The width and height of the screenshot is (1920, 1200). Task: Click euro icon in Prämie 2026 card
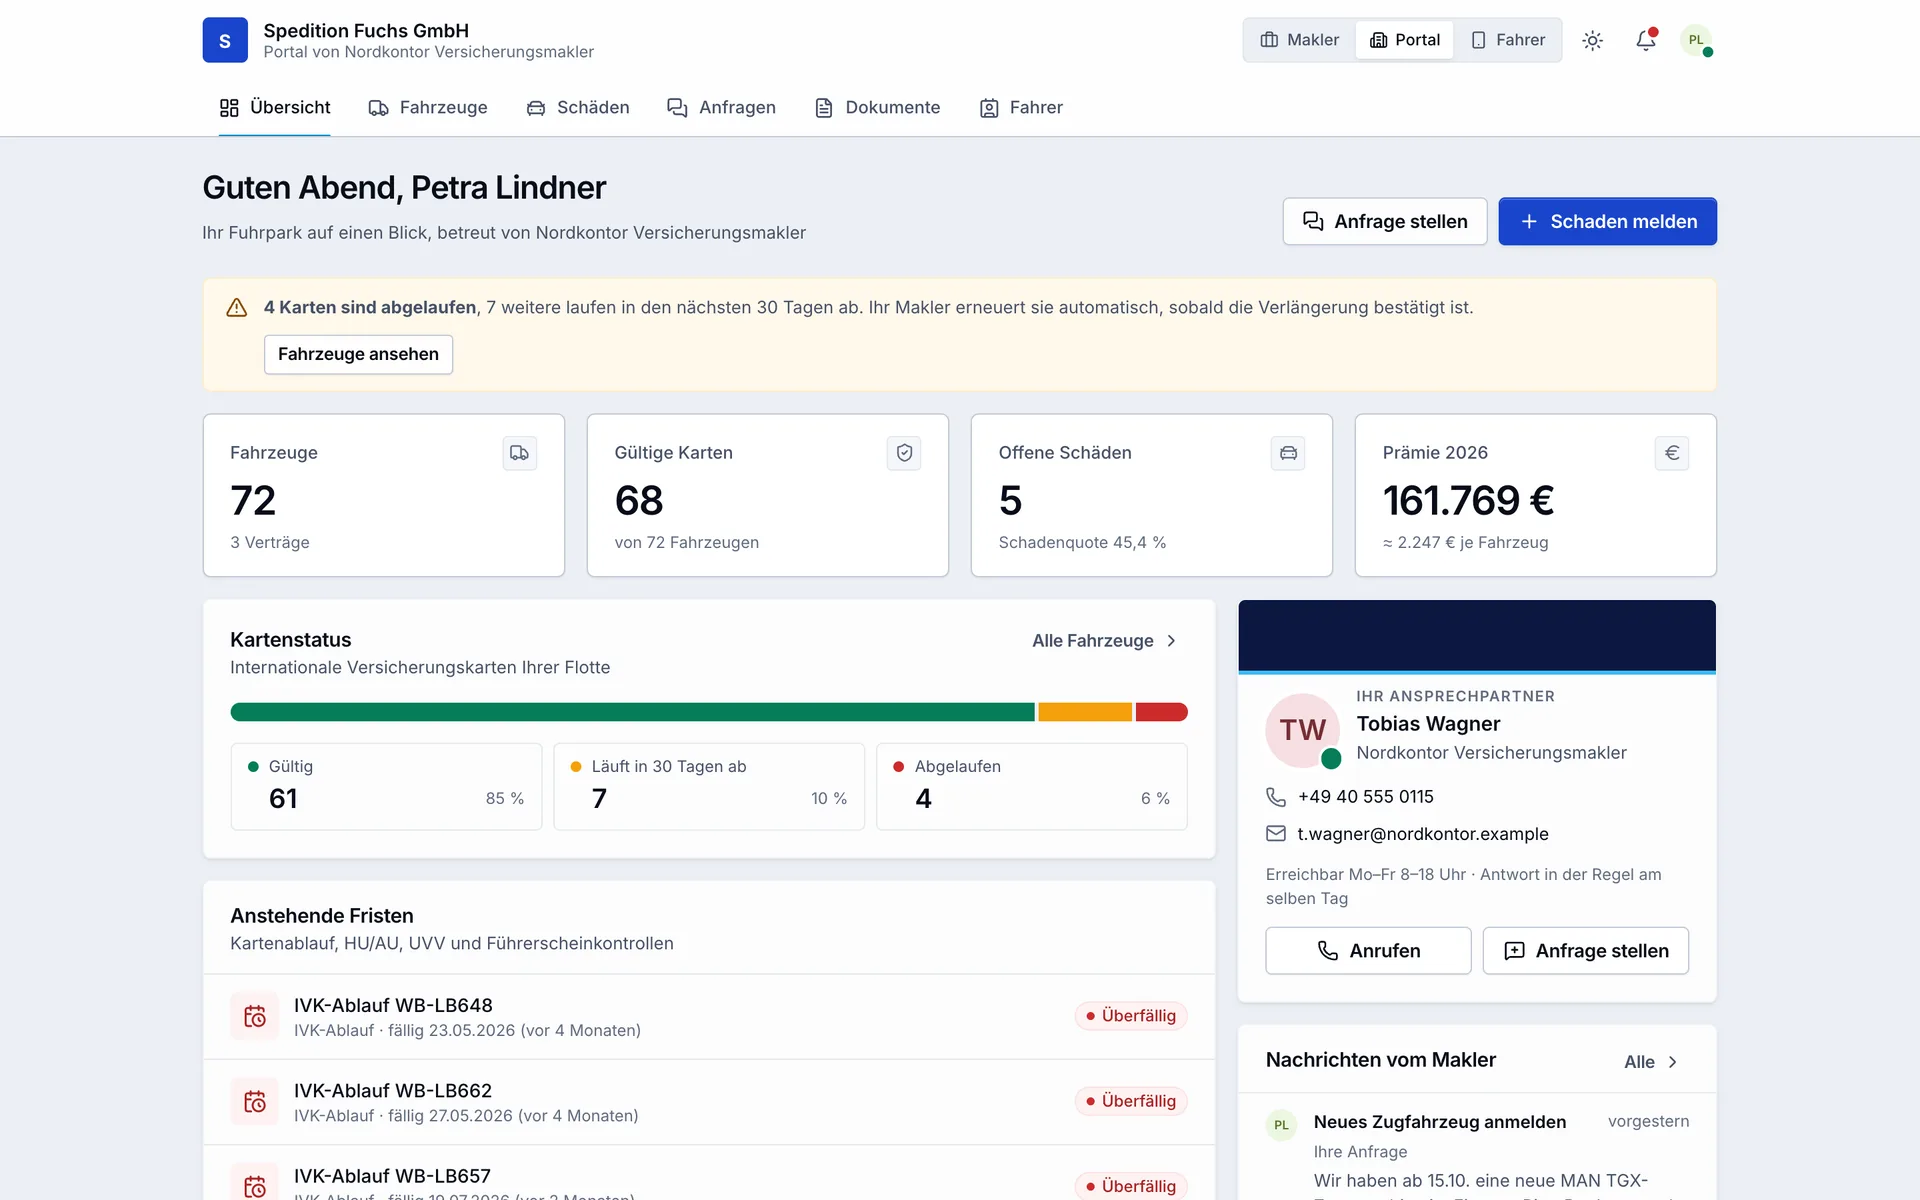pyautogui.click(x=1672, y=453)
